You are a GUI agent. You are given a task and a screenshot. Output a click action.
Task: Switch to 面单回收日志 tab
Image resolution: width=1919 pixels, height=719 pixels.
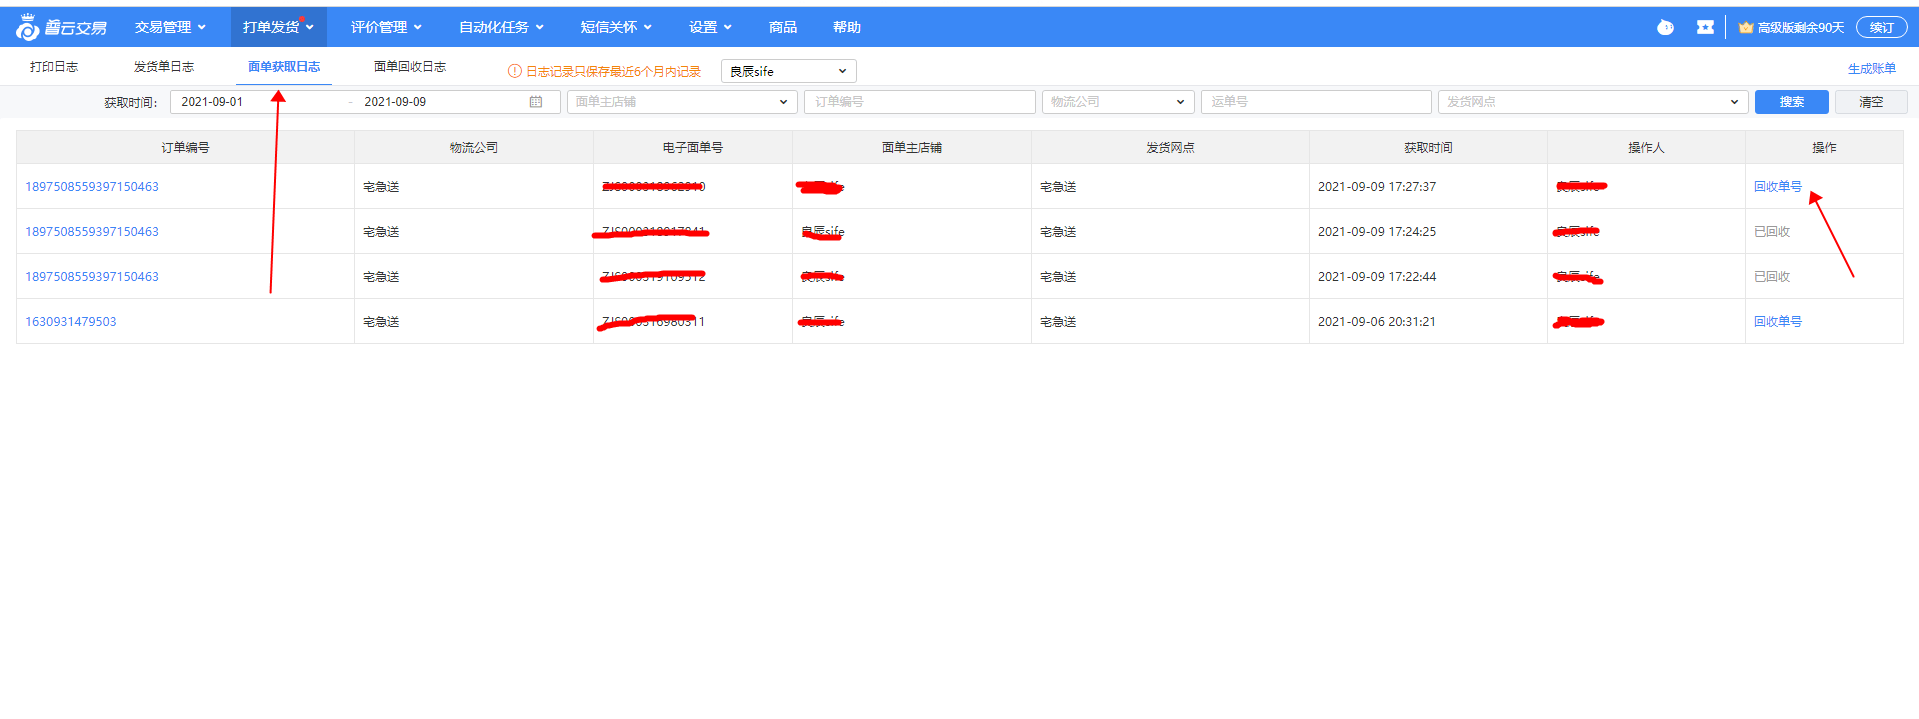coord(410,67)
